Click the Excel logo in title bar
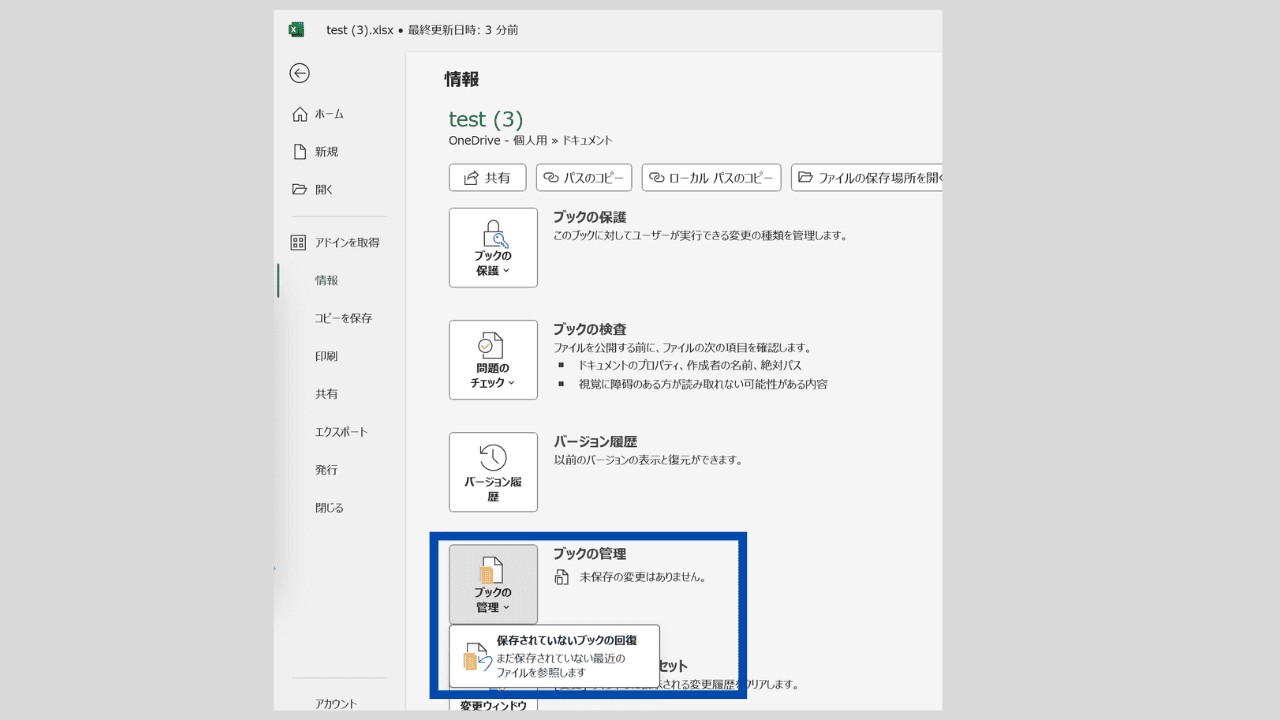Viewport: 1280px width, 720px height. [296, 30]
